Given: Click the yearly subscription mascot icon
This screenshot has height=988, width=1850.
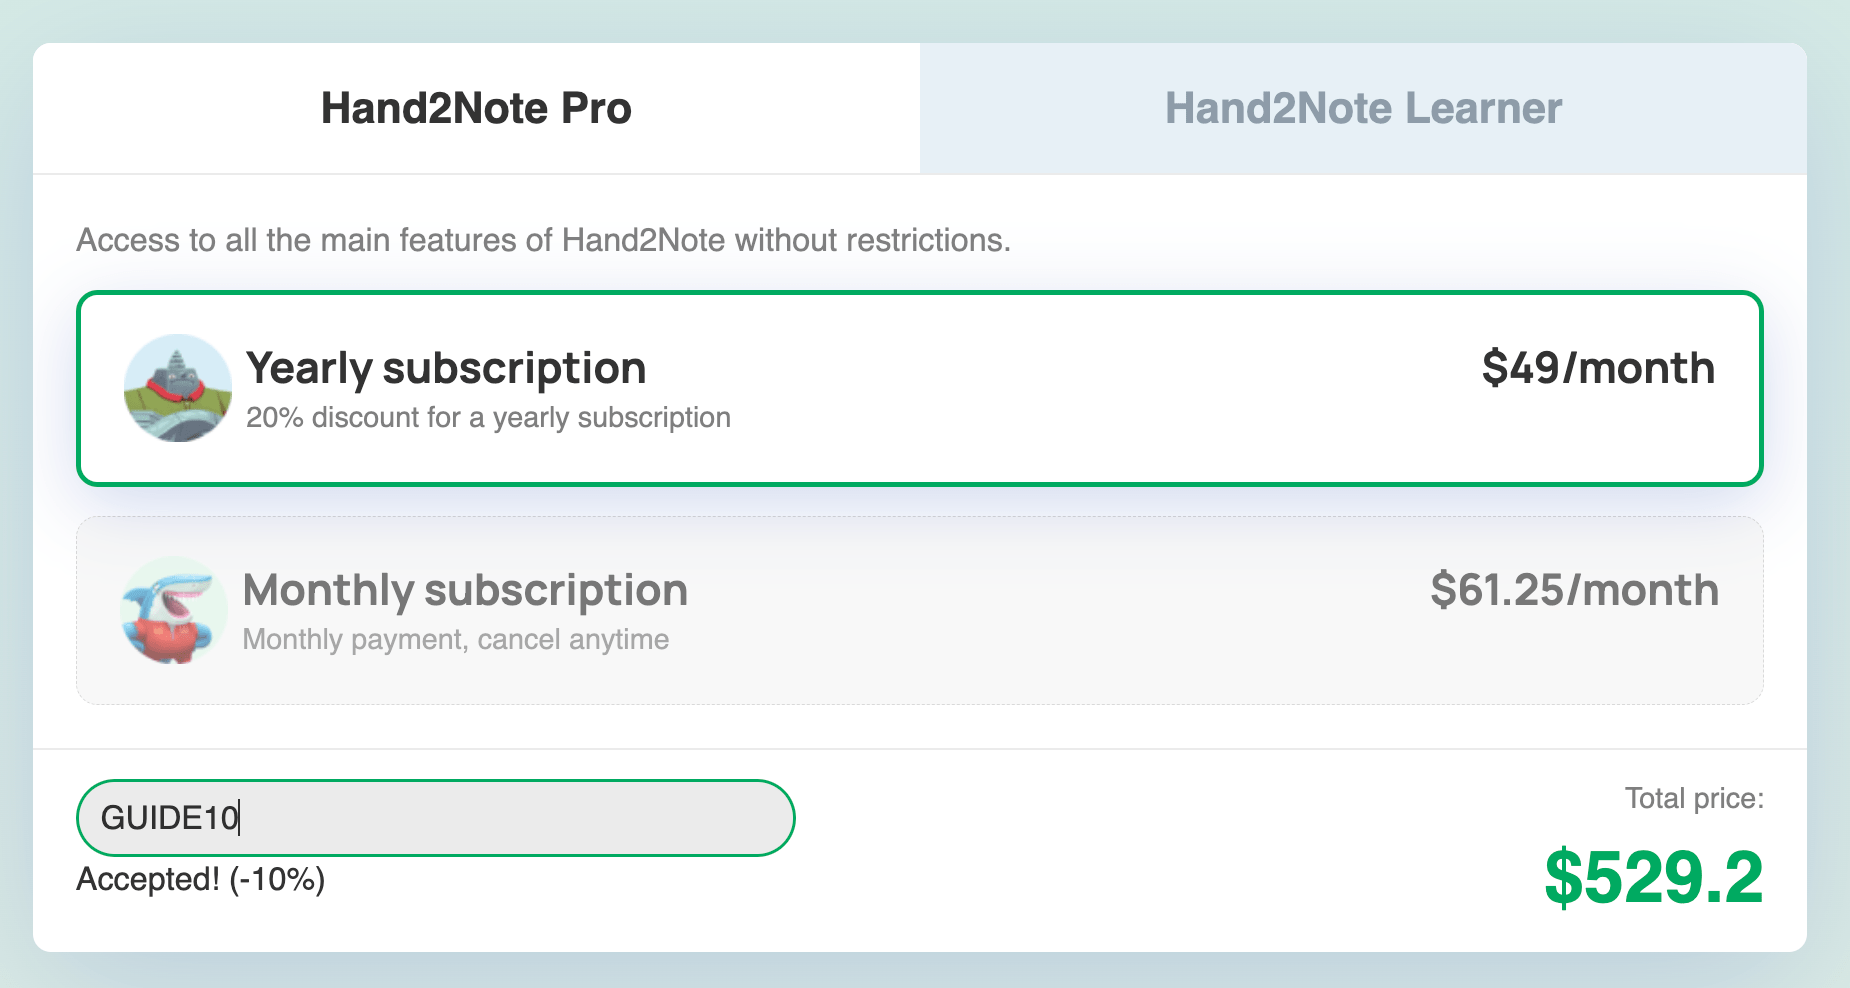Looking at the screenshot, I should (x=177, y=388).
